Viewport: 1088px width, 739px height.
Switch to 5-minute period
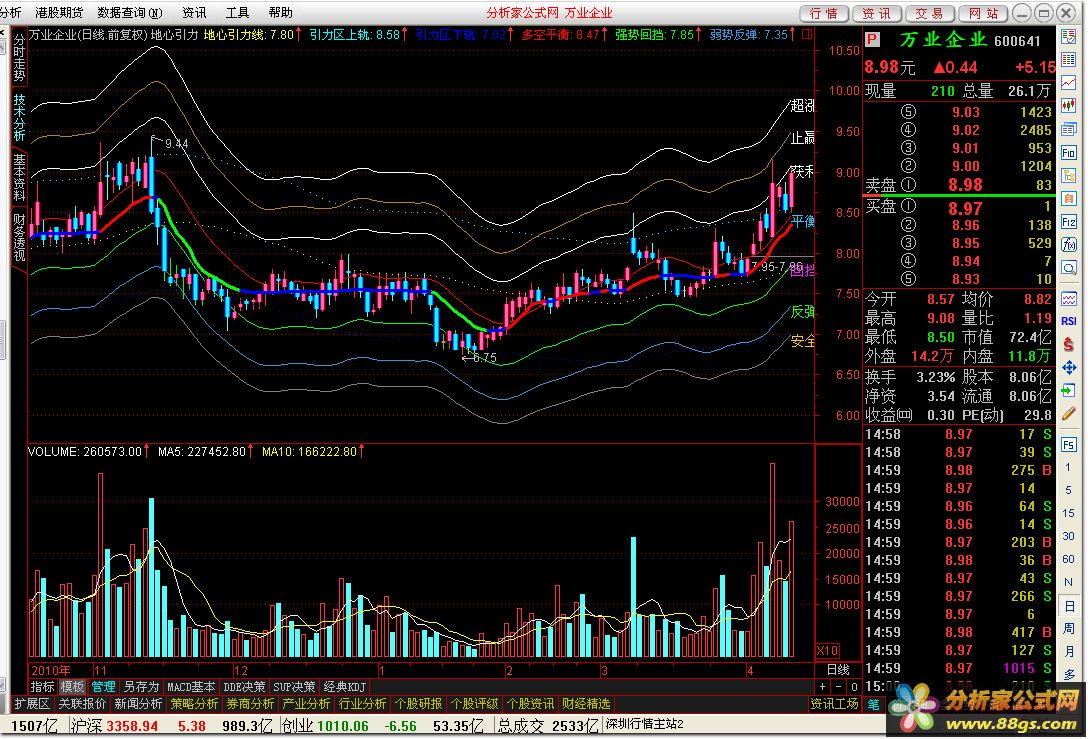tap(1069, 490)
